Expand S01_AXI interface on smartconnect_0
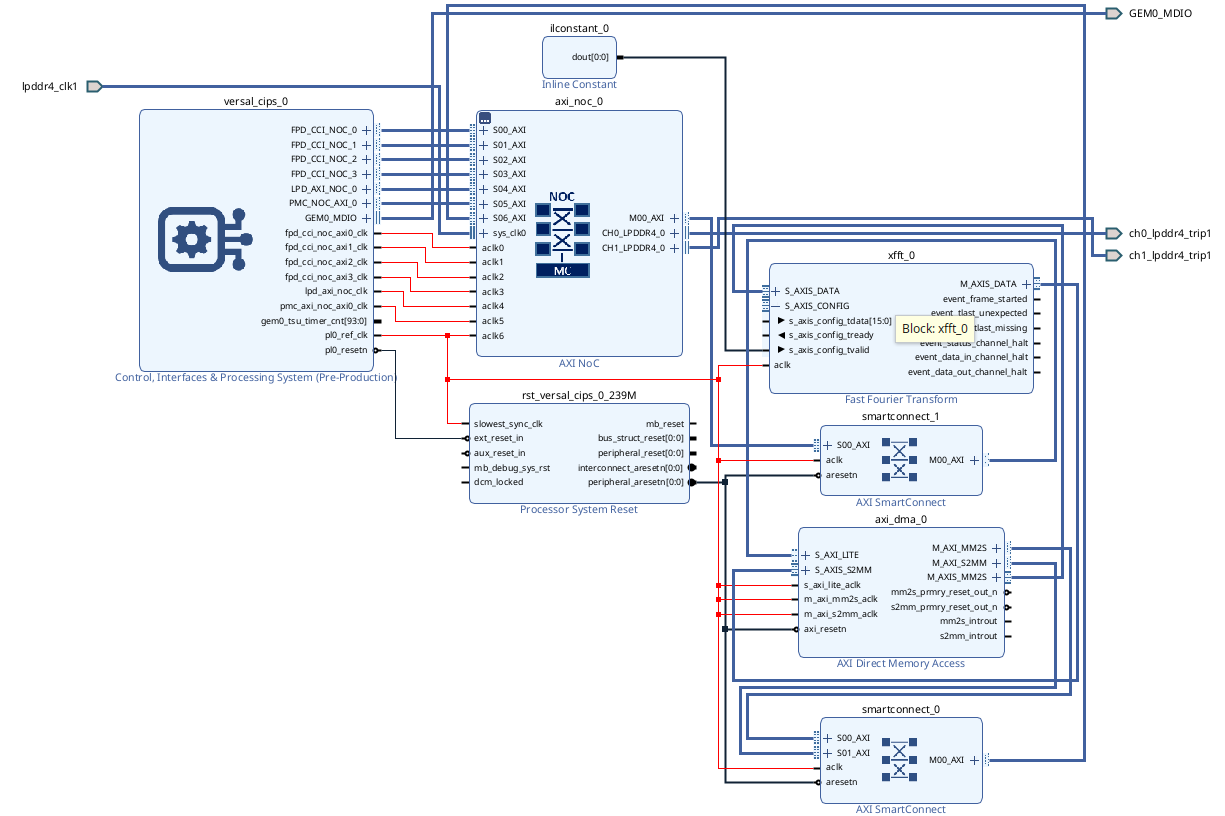Viewport: 1225px width, 816px height. [828, 753]
